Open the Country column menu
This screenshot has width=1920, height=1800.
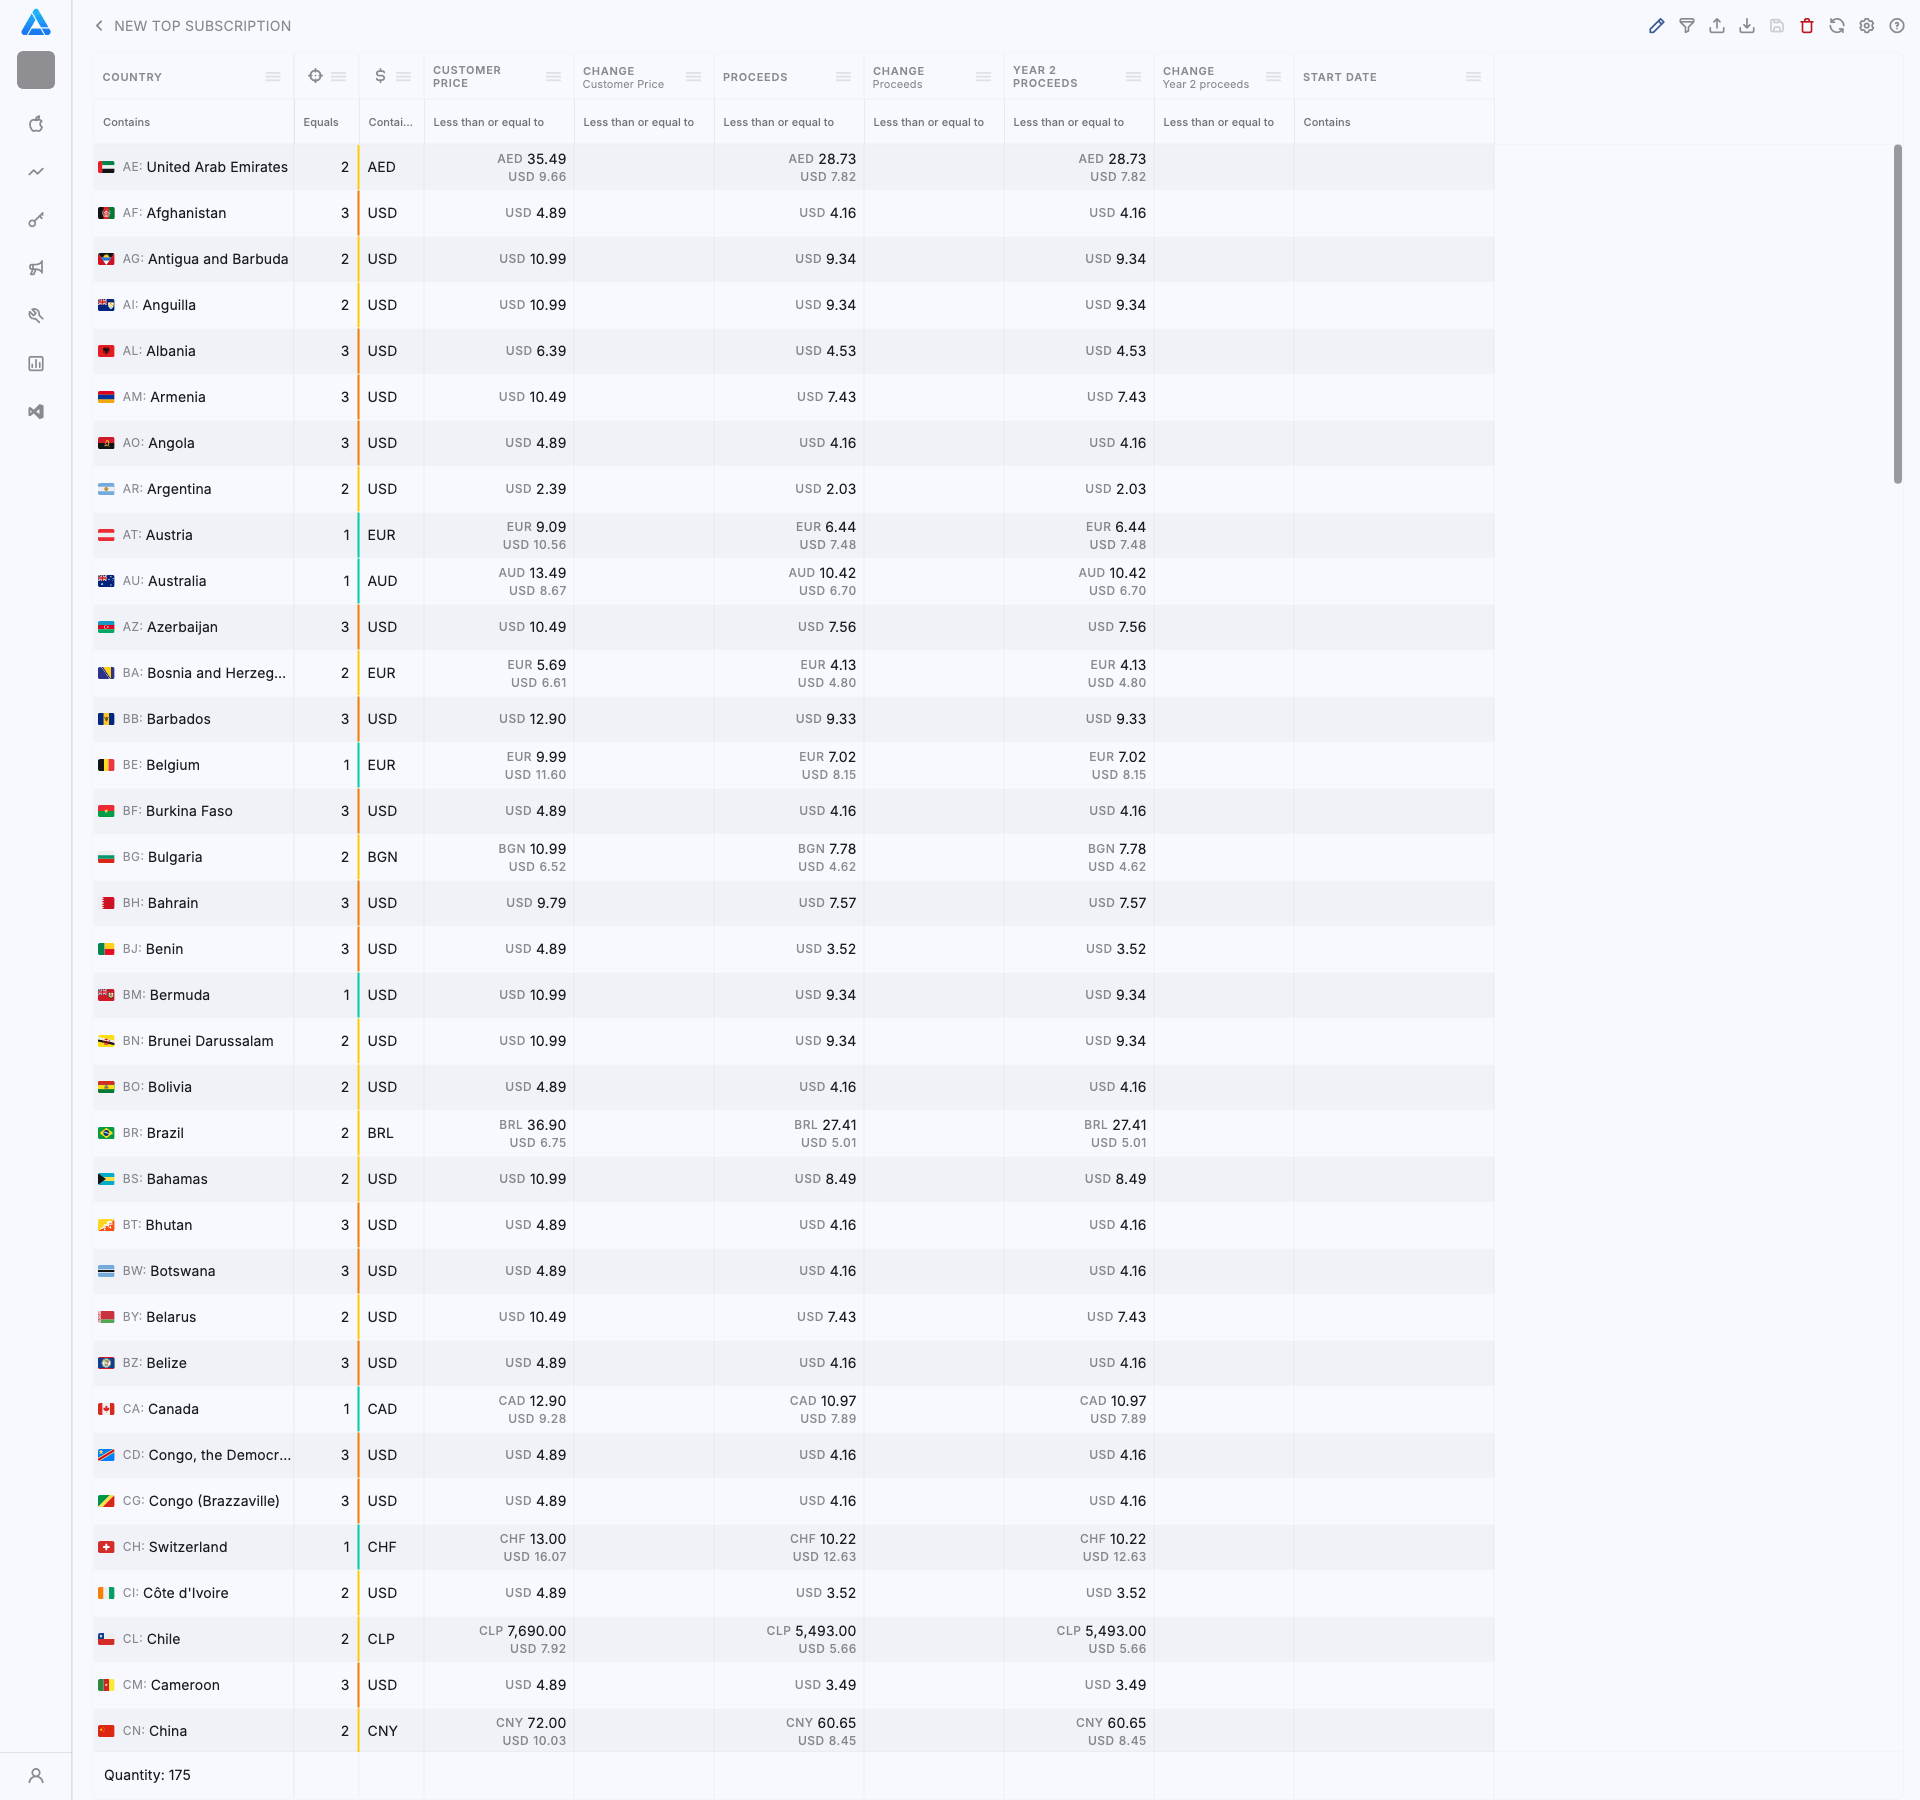[x=273, y=77]
